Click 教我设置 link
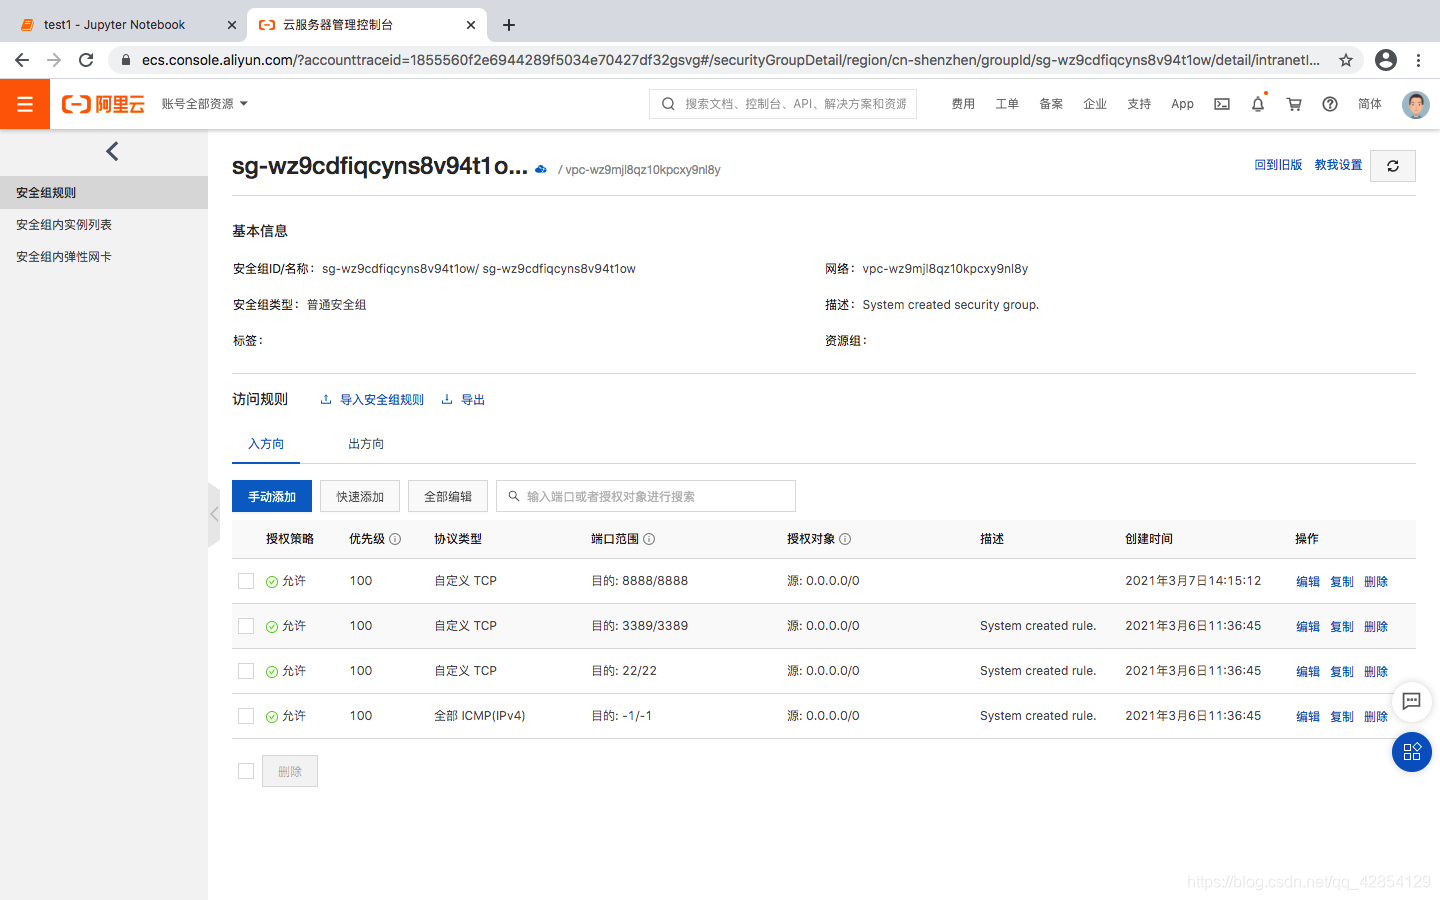The height and width of the screenshot is (900, 1440). [1338, 165]
